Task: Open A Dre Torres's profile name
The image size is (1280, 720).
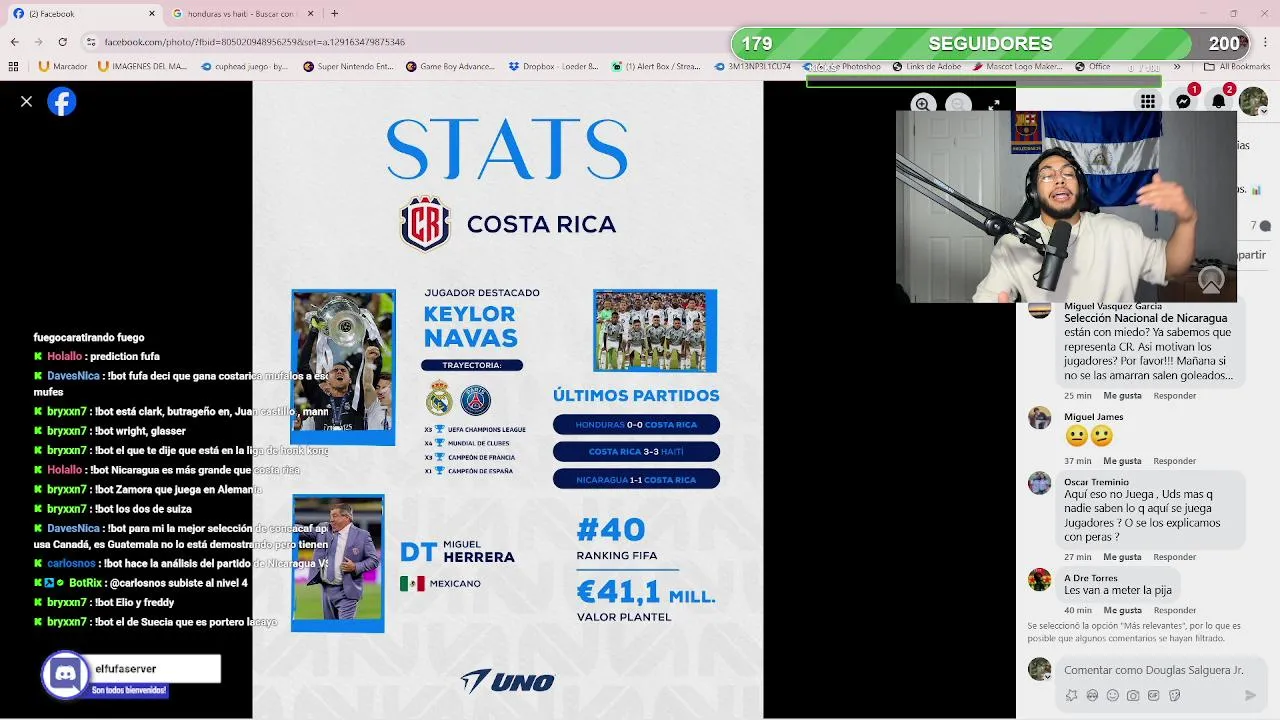Action: (1090, 578)
